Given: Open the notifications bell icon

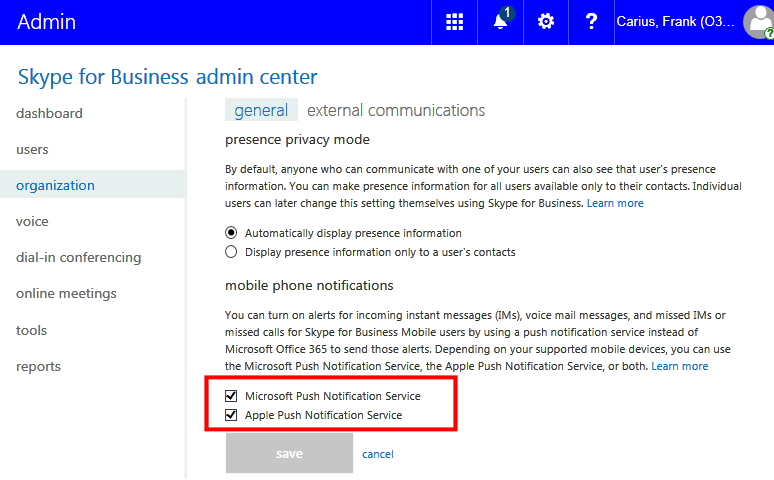Looking at the screenshot, I should coord(500,22).
